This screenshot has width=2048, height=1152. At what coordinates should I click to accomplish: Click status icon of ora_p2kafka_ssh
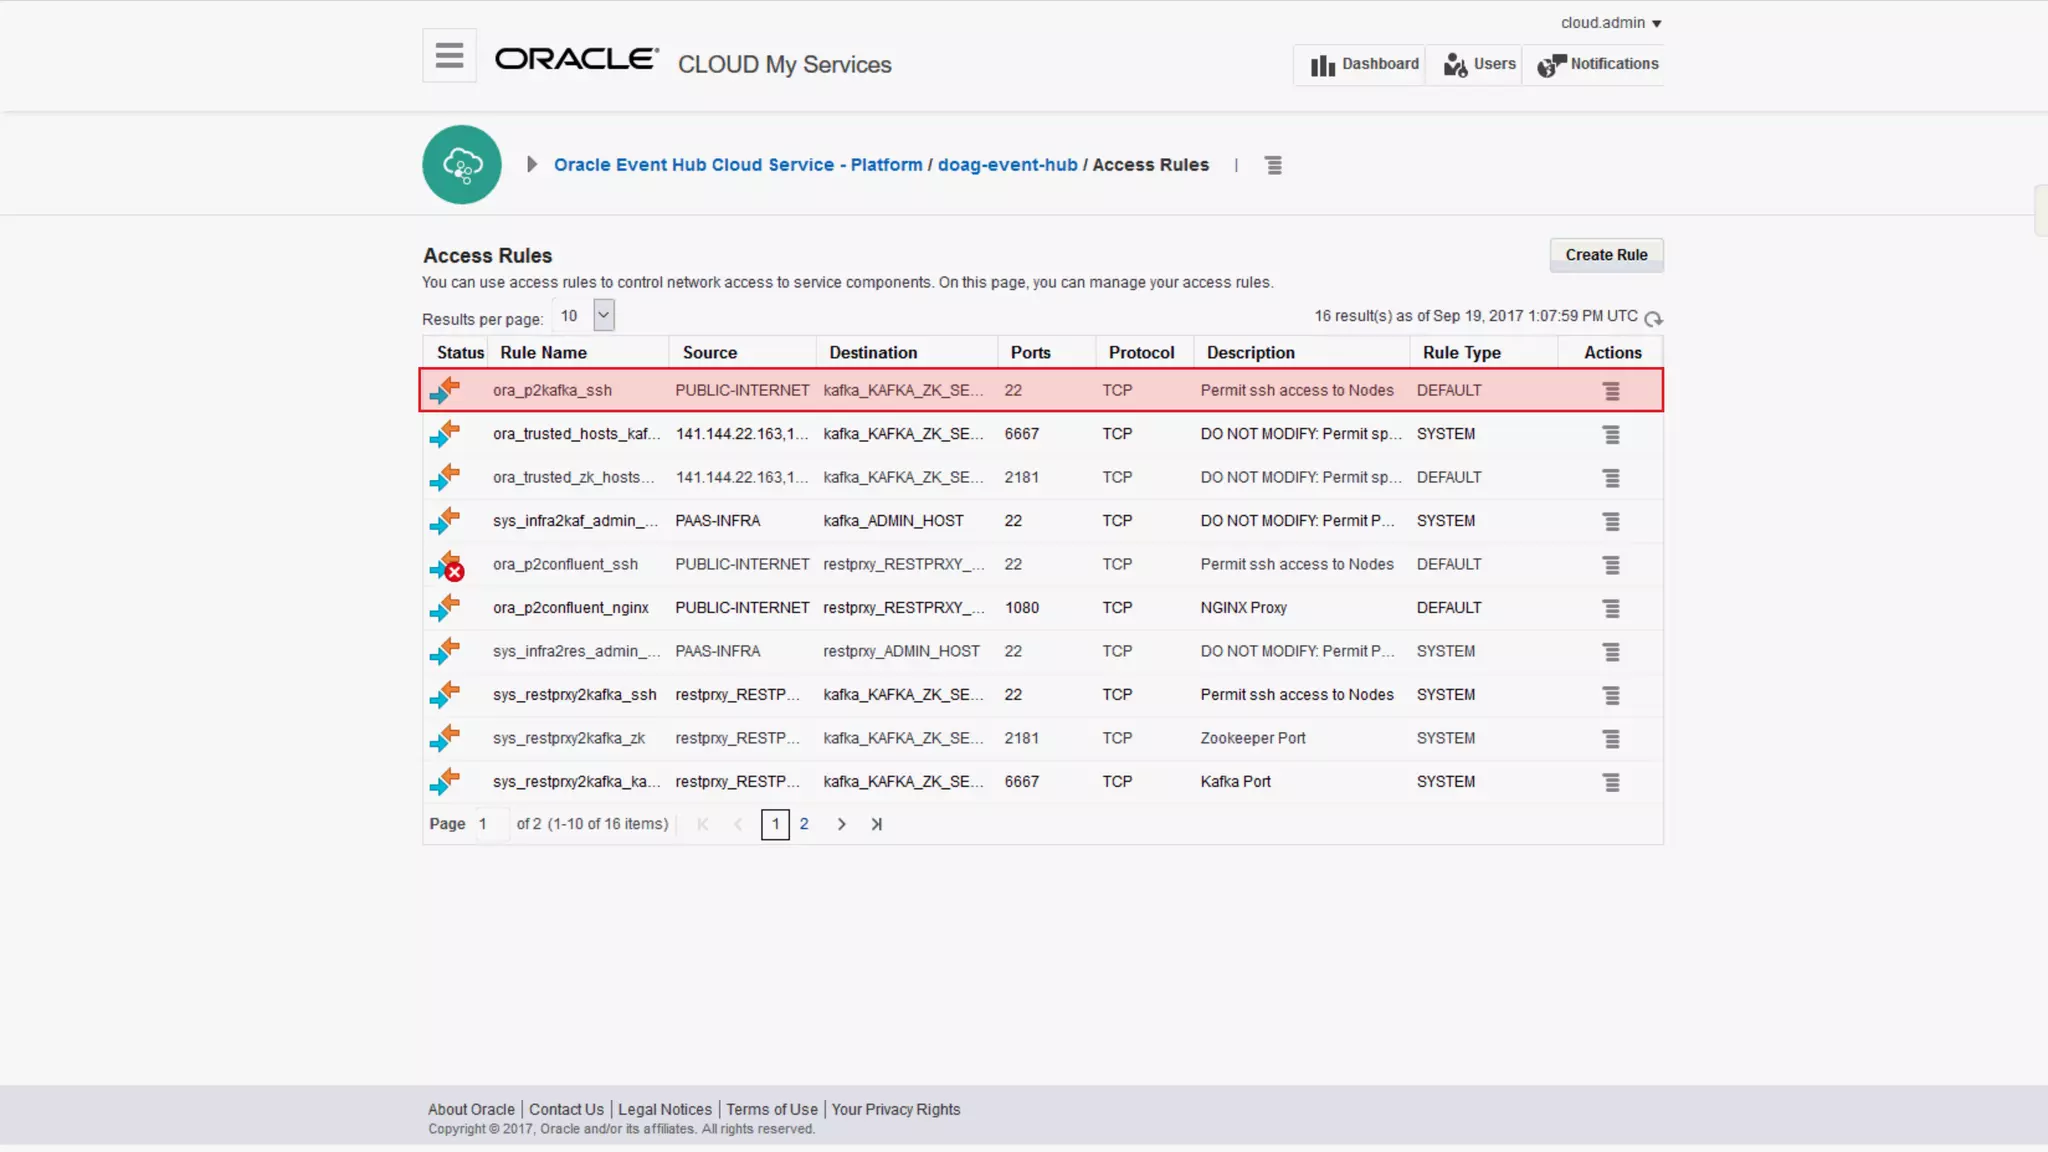click(445, 390)
